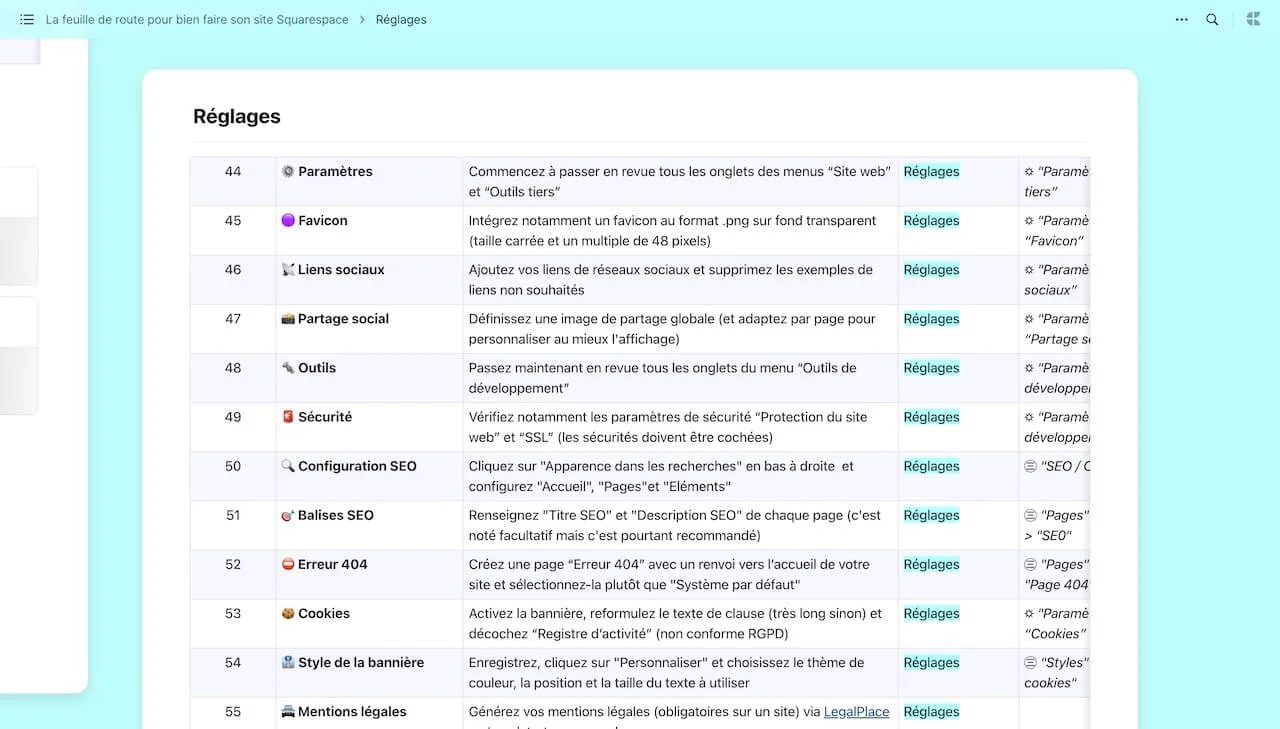Click the cookie icon beside Cookies
1280x729 pixels.
(x=288, y=613)
